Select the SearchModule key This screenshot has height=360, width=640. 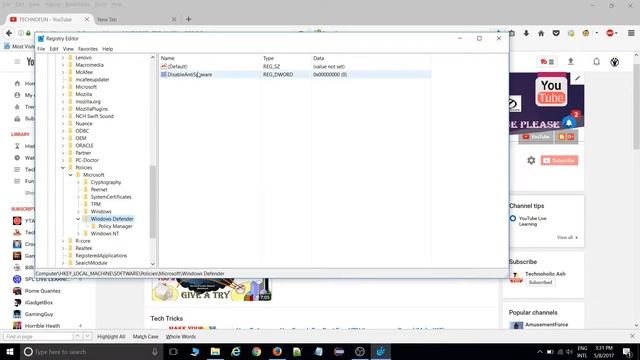(x=91, y=263)
